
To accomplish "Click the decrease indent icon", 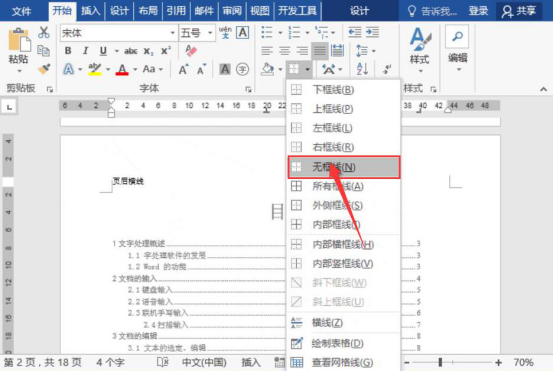I will point(354,33).
